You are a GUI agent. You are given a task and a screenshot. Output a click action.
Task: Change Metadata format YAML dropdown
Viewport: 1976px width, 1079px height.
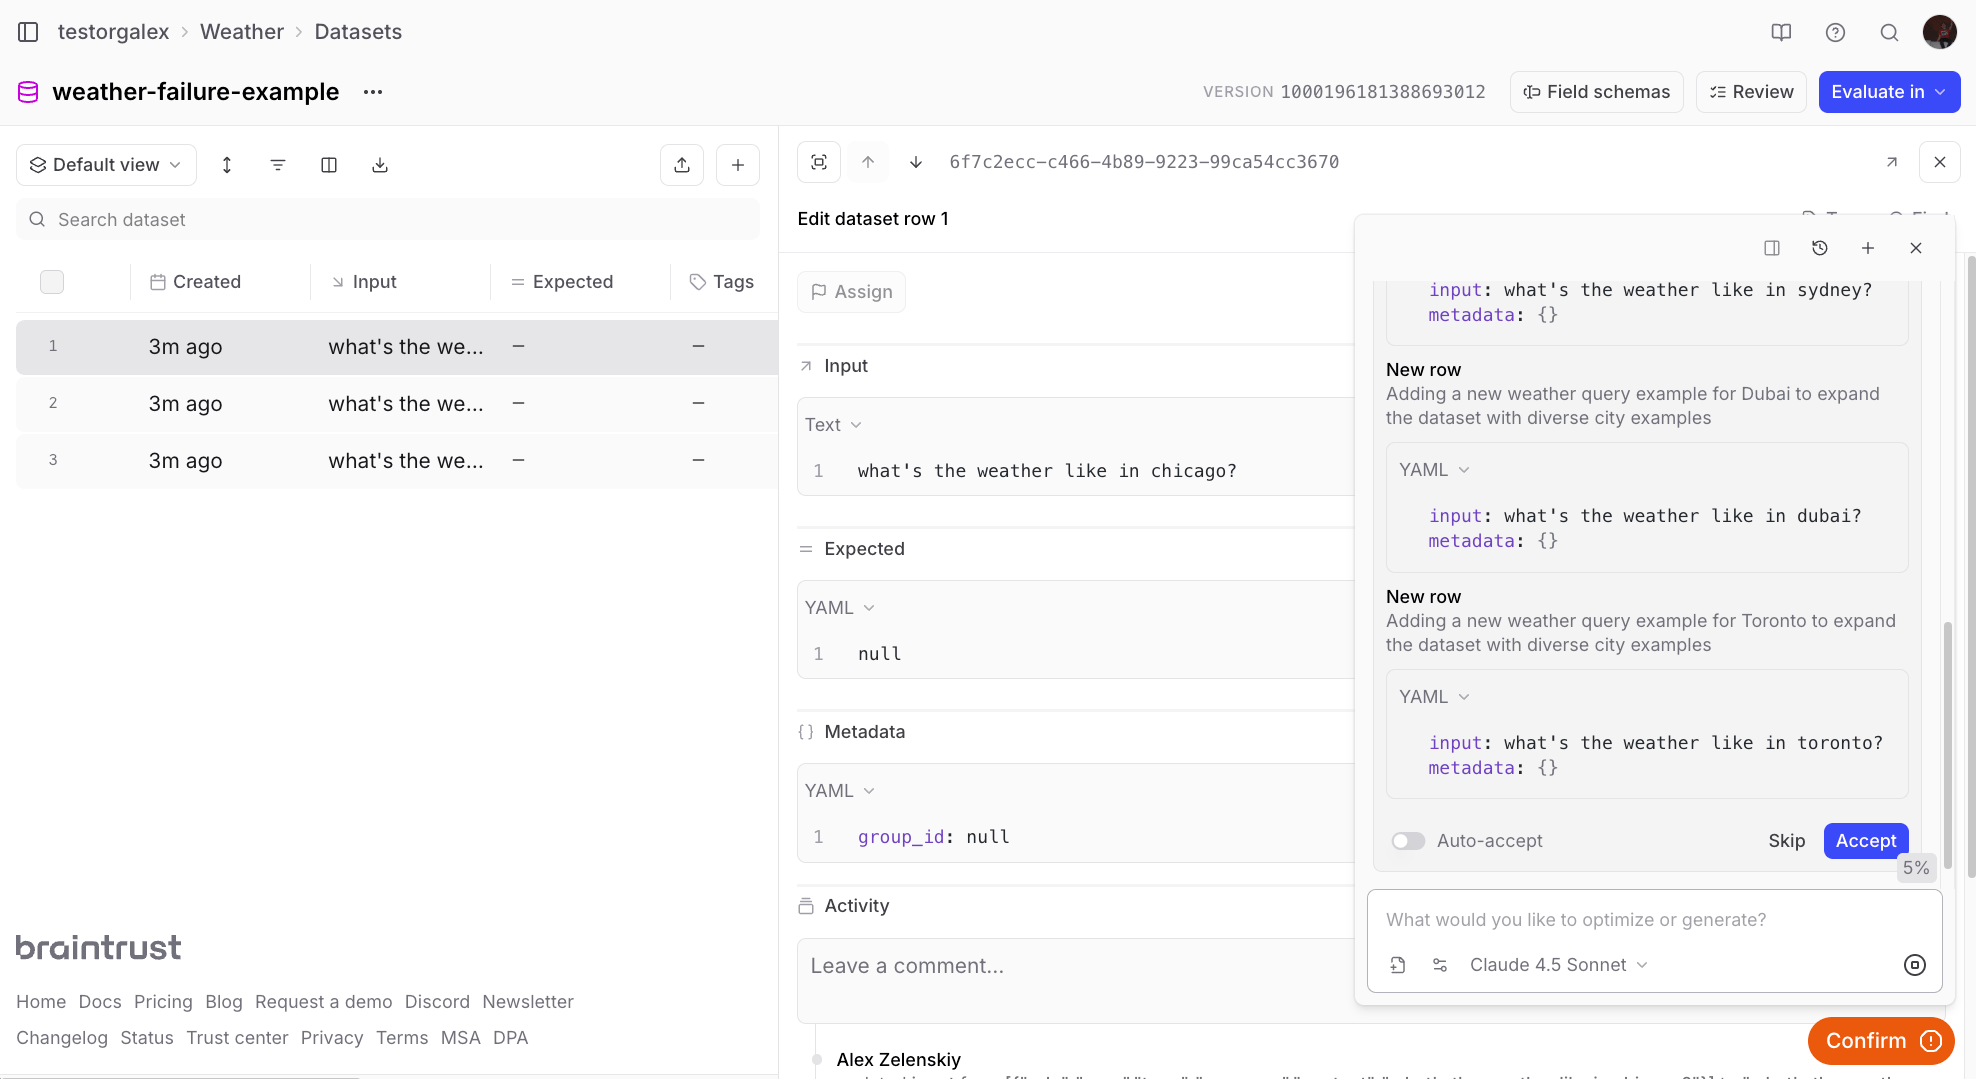click(840, 791)
